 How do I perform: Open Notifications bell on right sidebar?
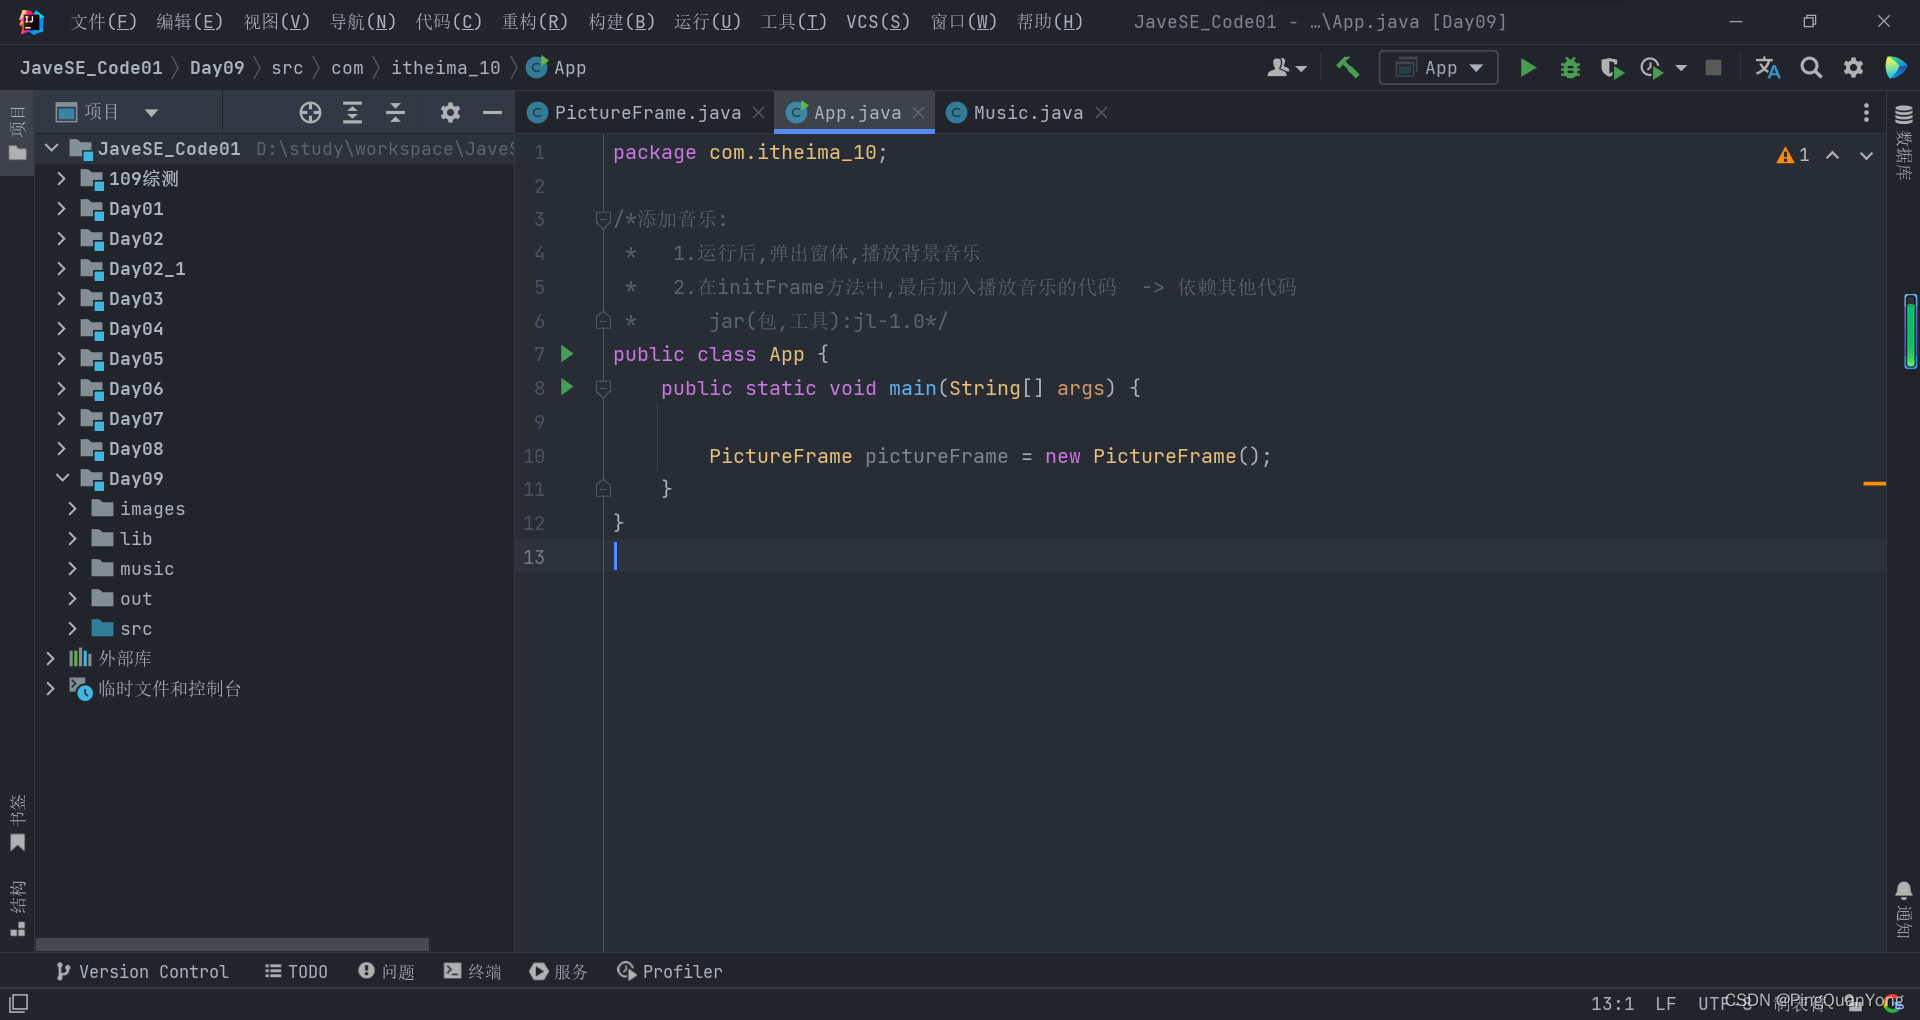tap(1904, 910)
